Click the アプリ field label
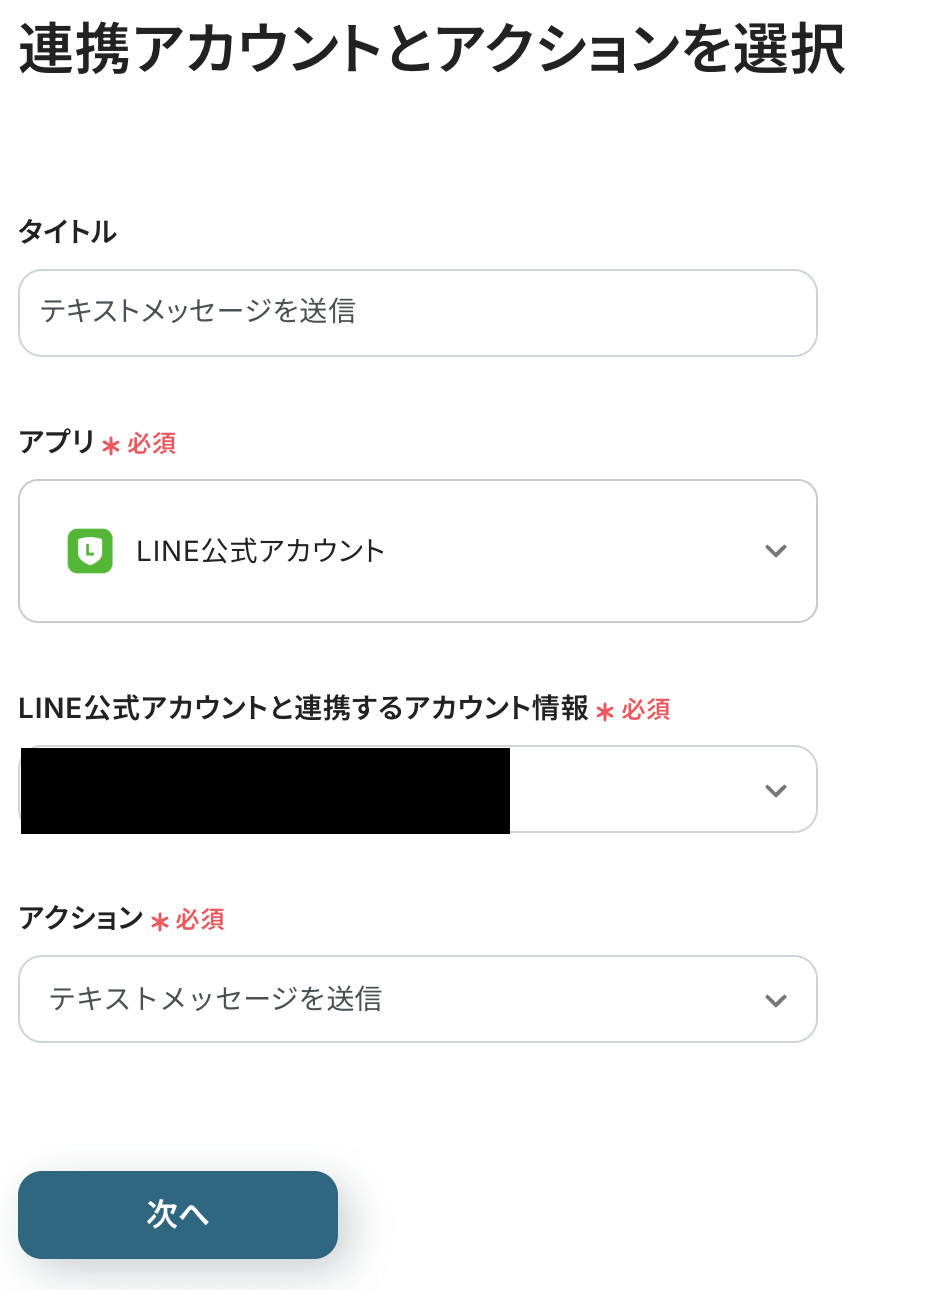This screenshot has width=944, height=1290. pos(57,442)
